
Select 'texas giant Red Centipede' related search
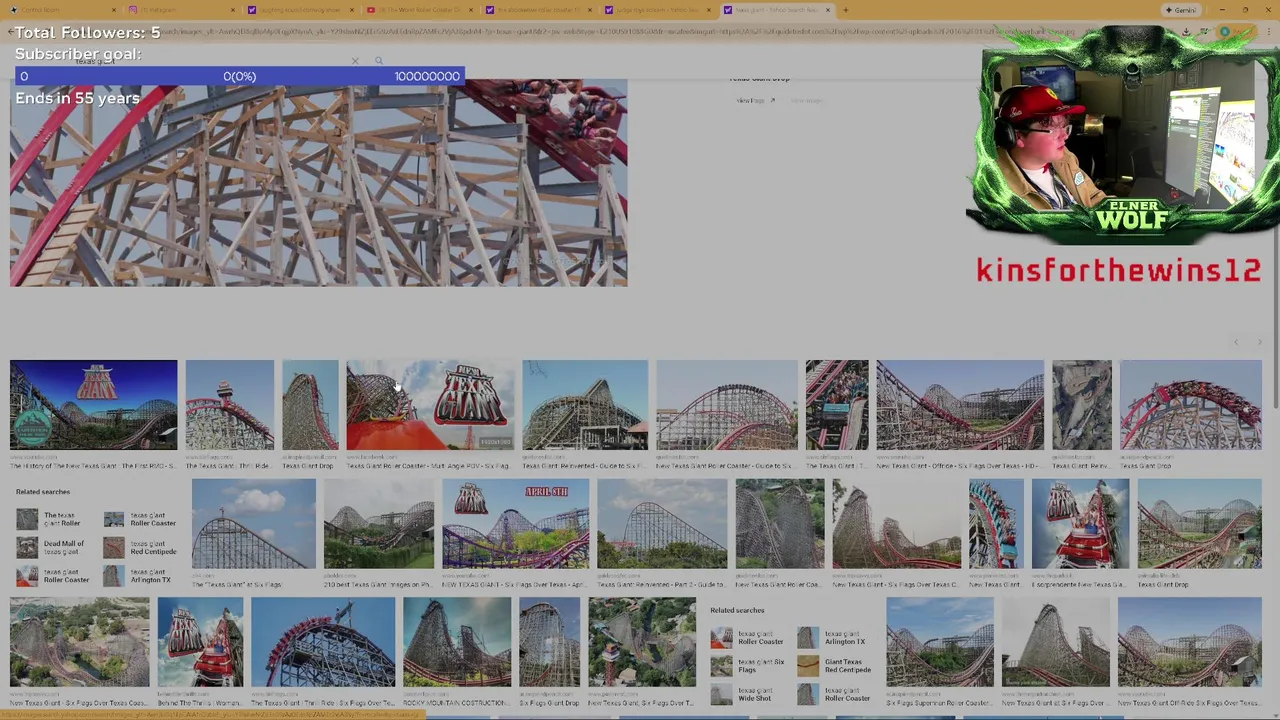pyautogui.click(x=141, y=548)
